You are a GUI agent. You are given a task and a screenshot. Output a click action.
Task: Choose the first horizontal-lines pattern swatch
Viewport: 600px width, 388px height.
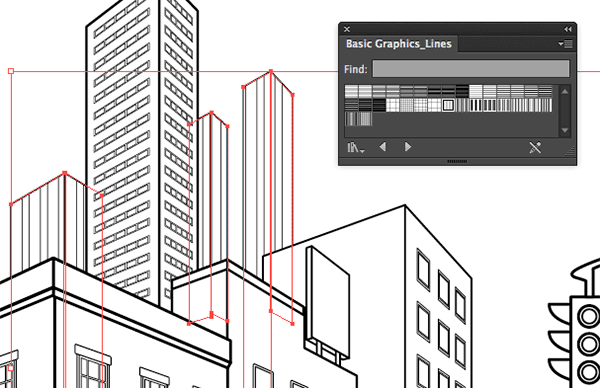352,91
